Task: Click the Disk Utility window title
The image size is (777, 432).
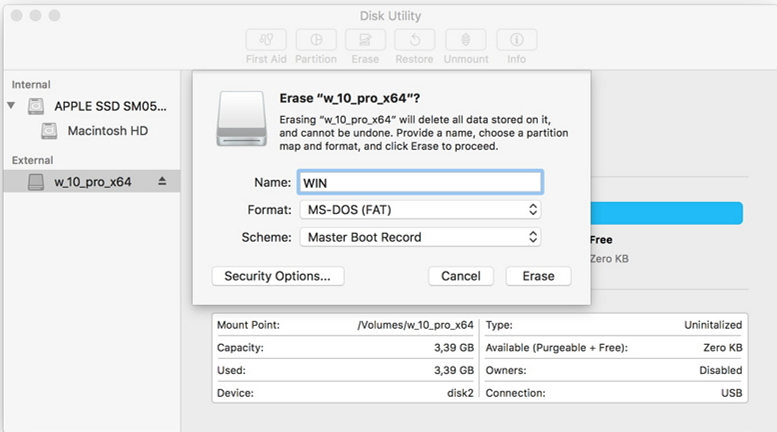Action: [x=390, y=16]
